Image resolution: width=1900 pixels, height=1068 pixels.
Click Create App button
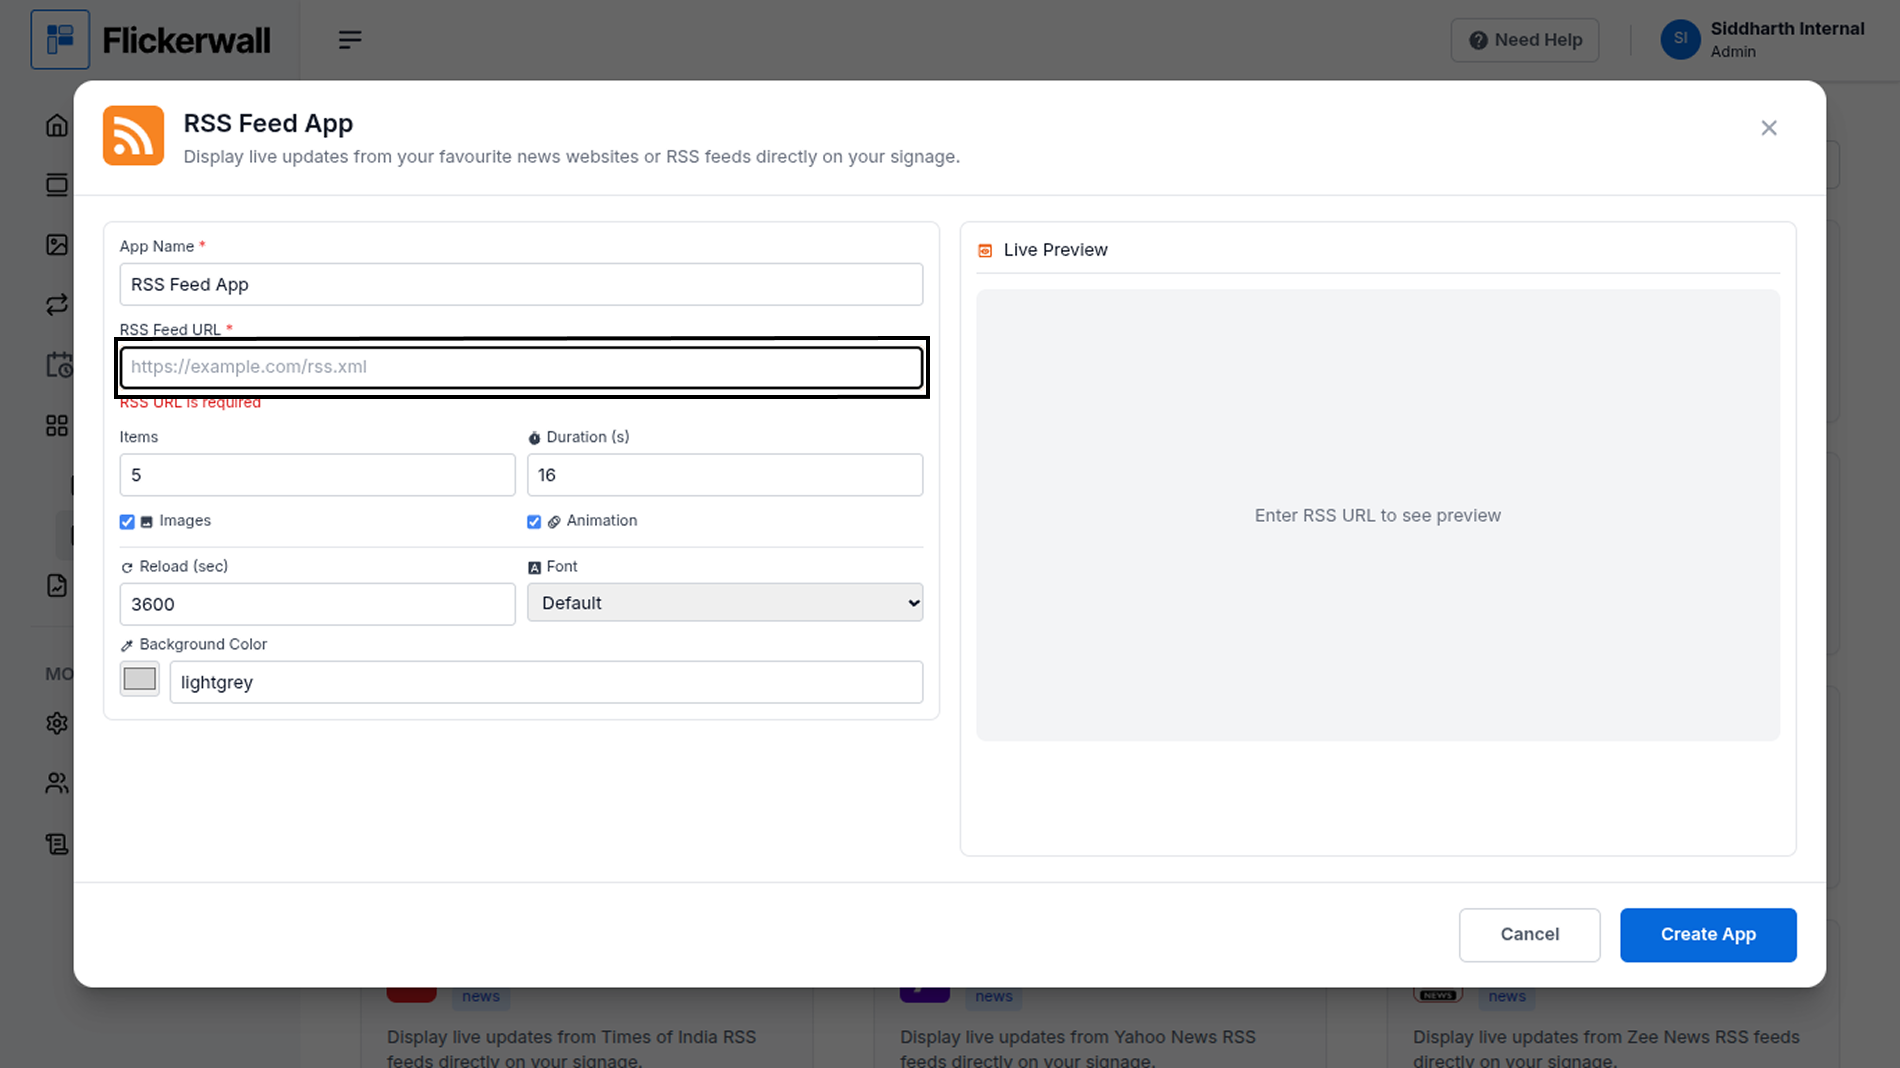pyautogui.click(x=1708, y=934)
